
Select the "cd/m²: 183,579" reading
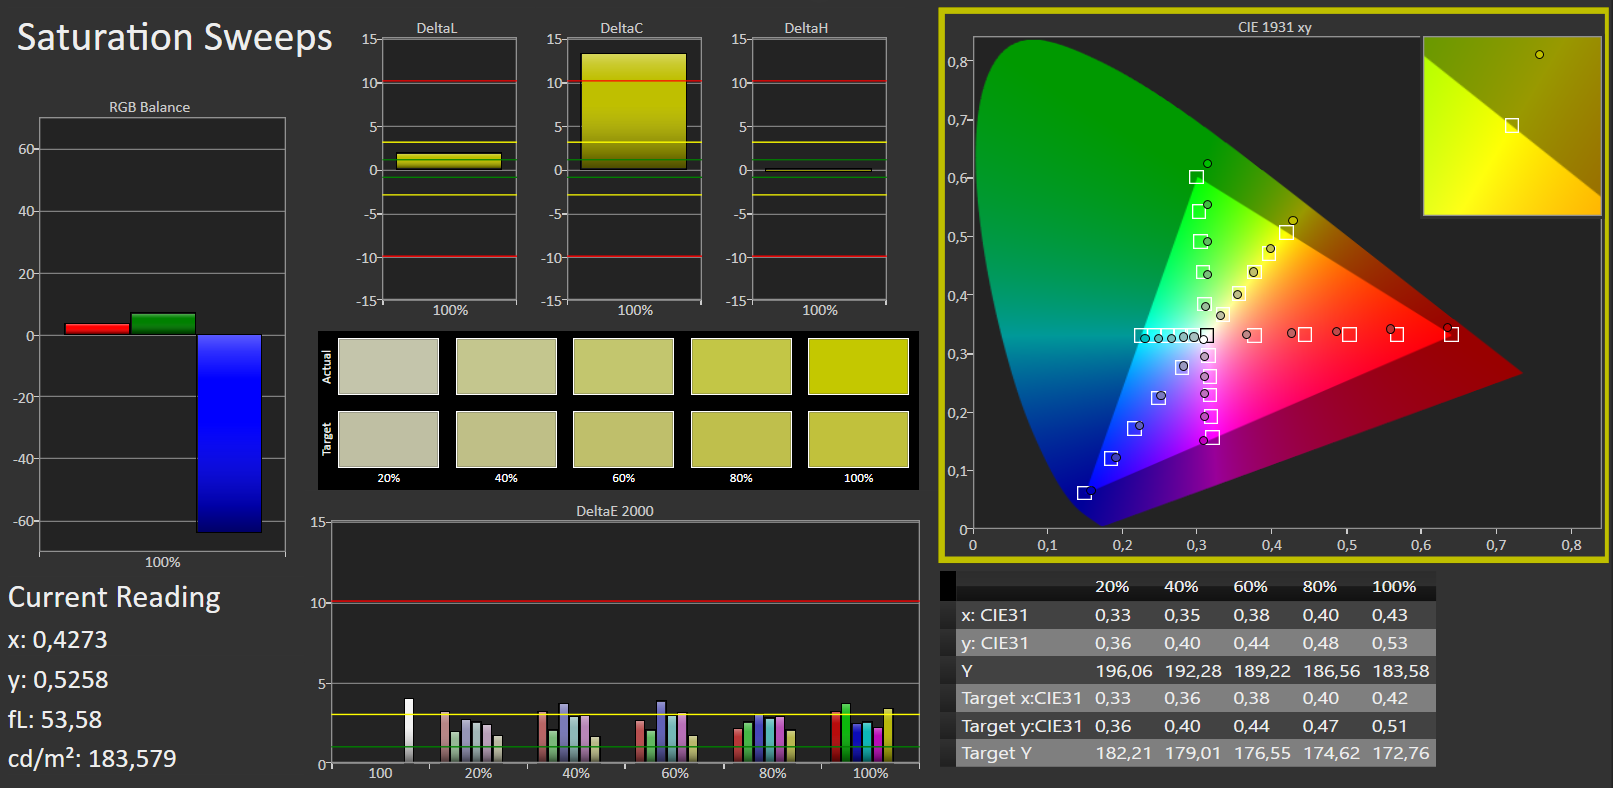tap(92, 759)
